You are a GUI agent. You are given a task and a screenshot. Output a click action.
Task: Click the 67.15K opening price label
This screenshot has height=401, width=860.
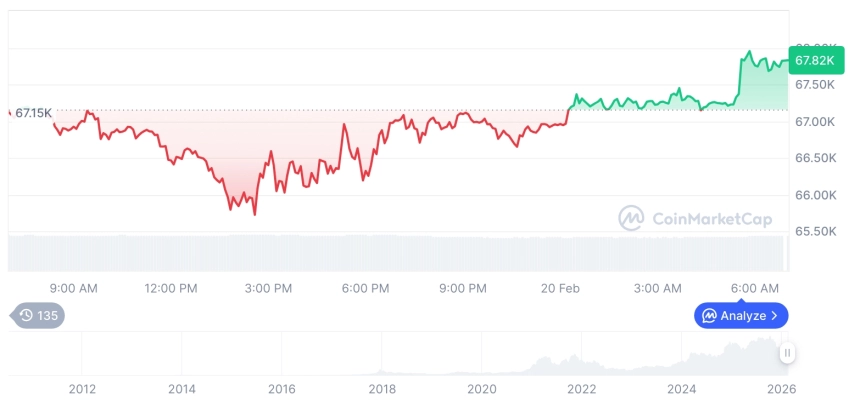click(x=33, y=113)
